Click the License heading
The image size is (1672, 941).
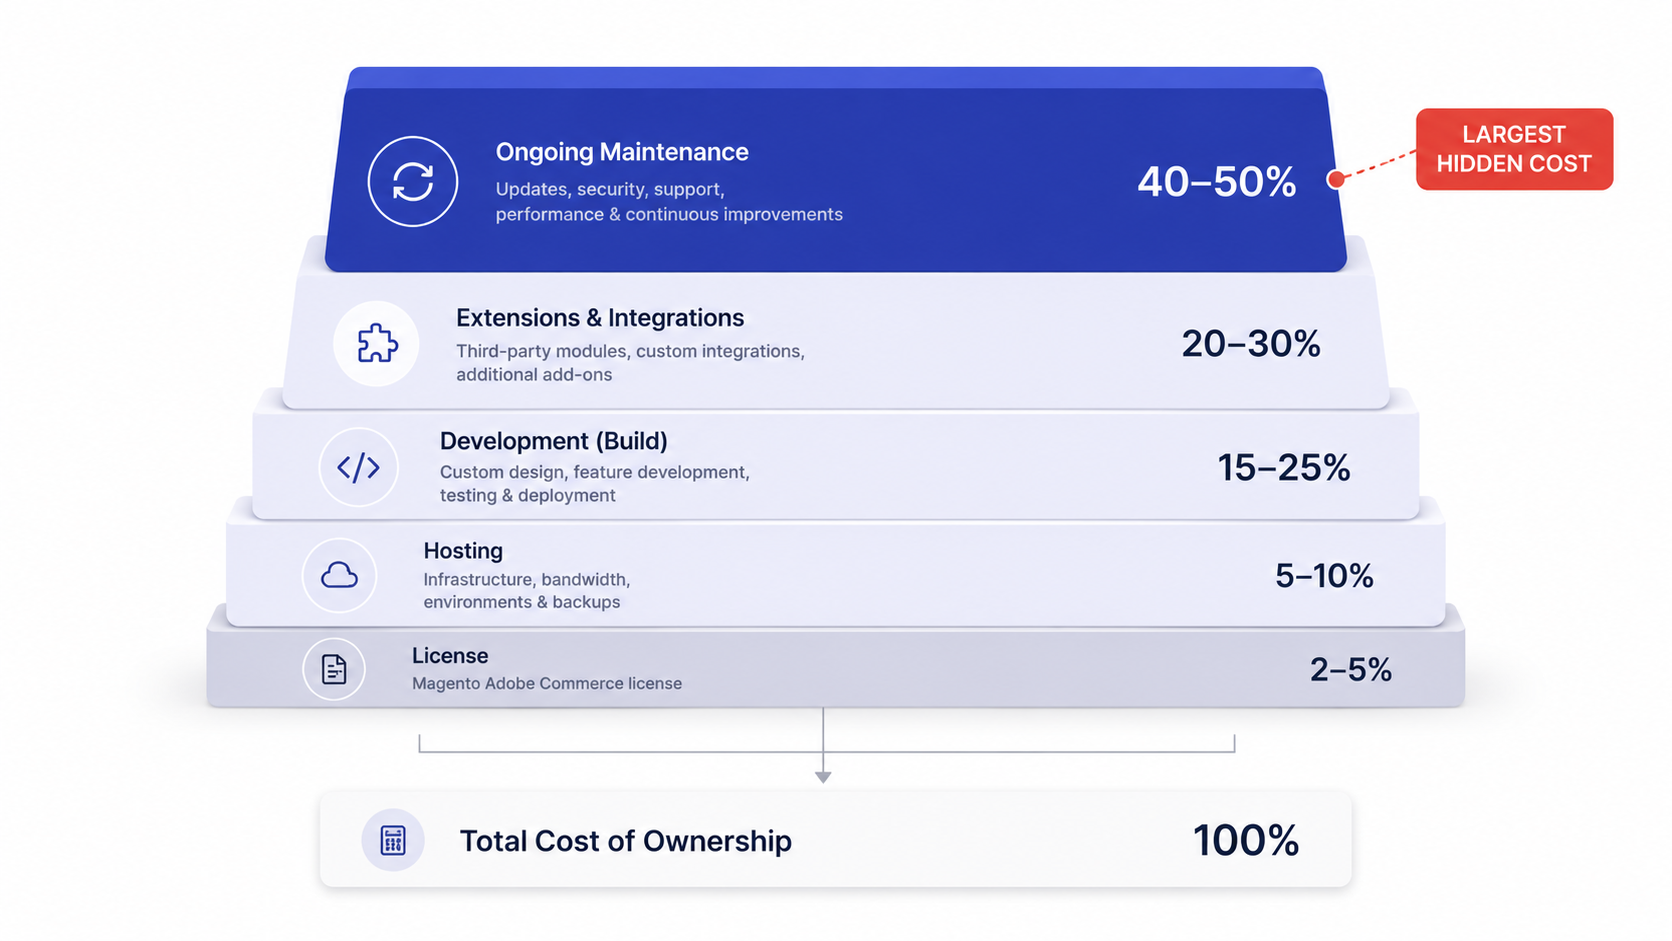tap(450, 656)
